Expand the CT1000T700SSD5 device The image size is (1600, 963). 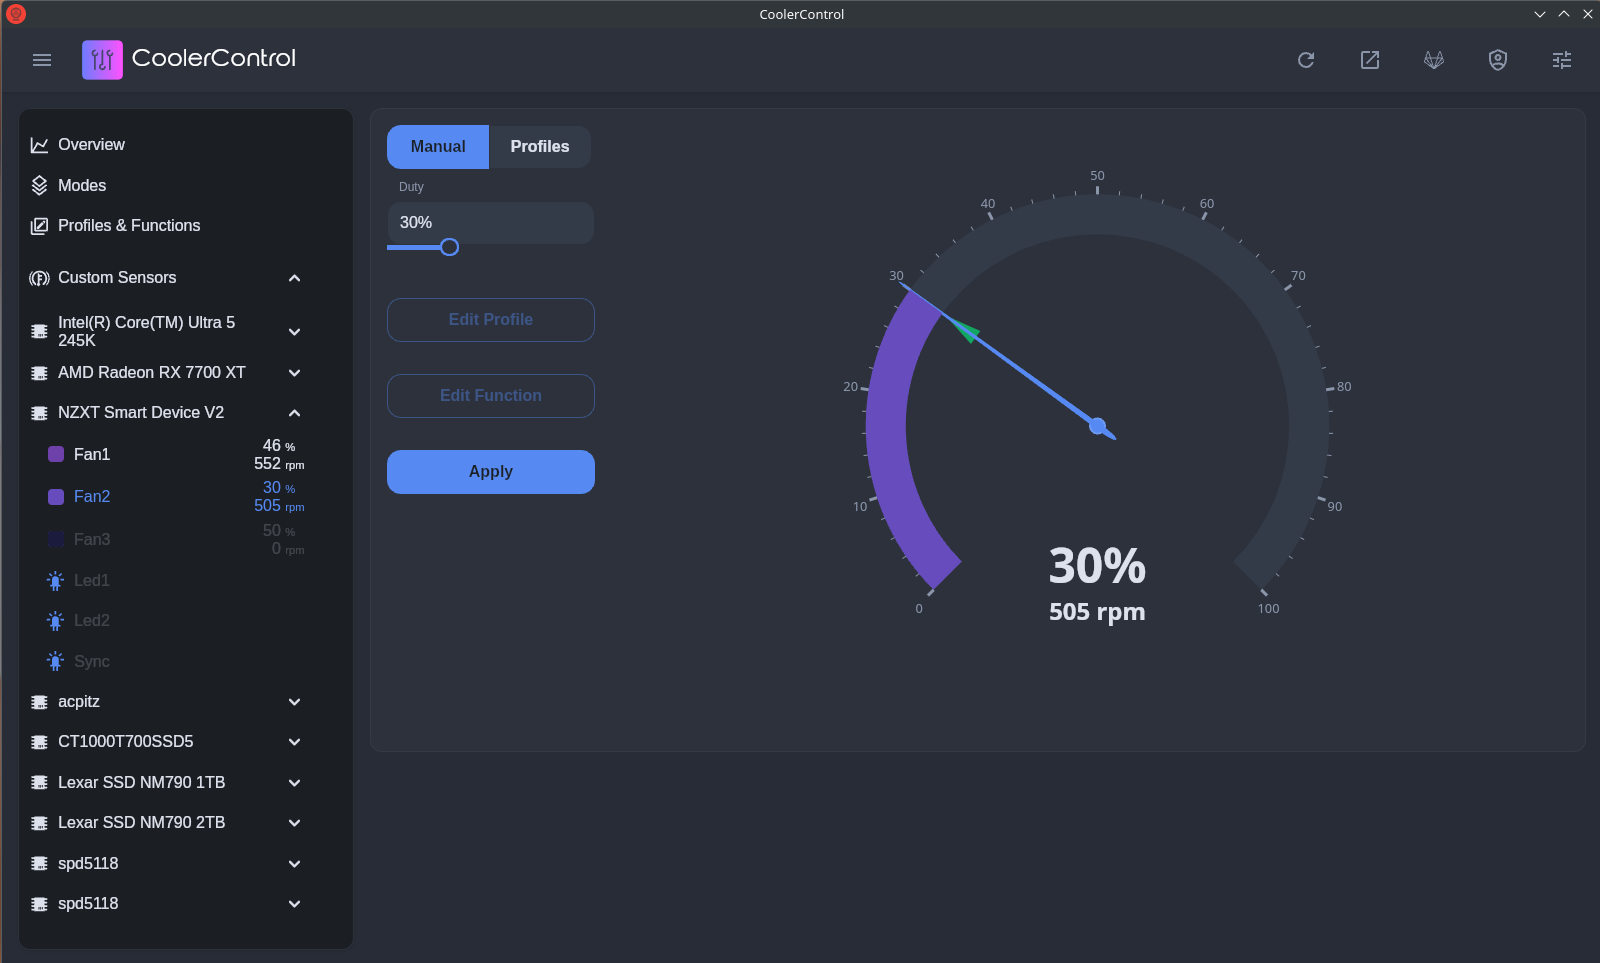(294, 742)
